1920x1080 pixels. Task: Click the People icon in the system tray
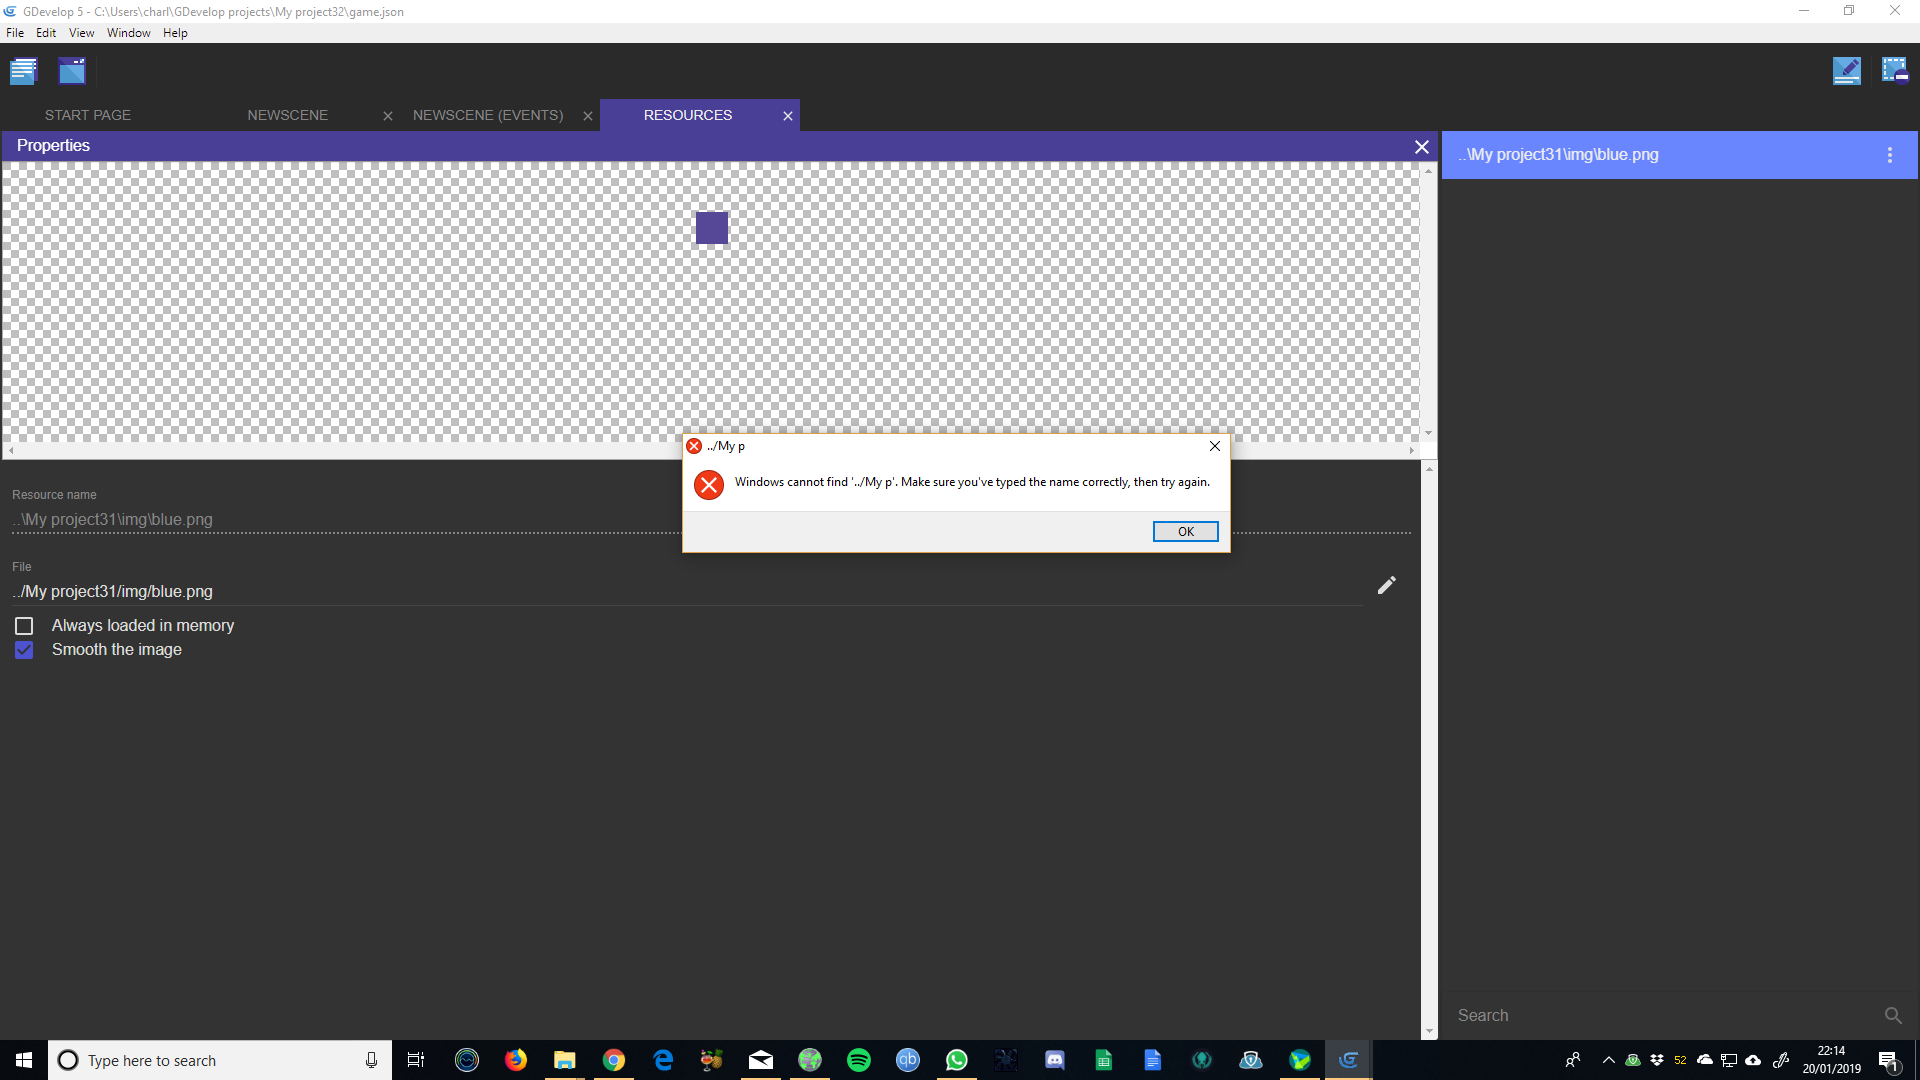(1573, 1060)
